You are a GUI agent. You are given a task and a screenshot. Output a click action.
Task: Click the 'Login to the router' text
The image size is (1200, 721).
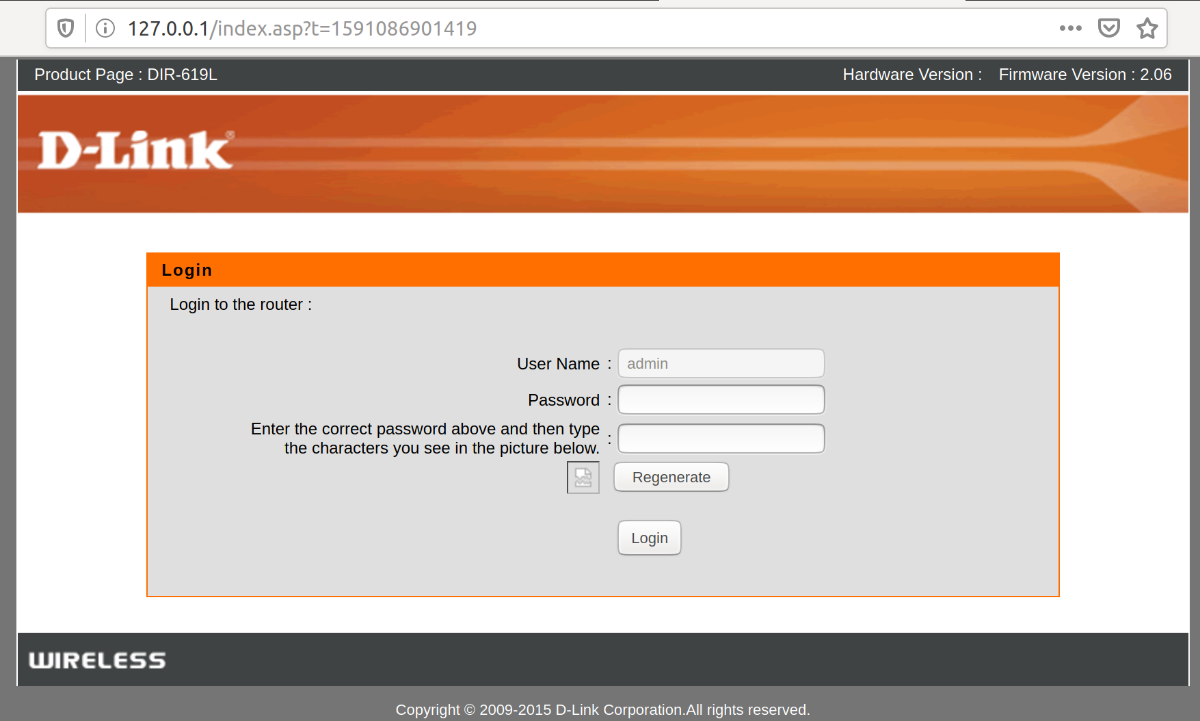[x=241, y=305]
